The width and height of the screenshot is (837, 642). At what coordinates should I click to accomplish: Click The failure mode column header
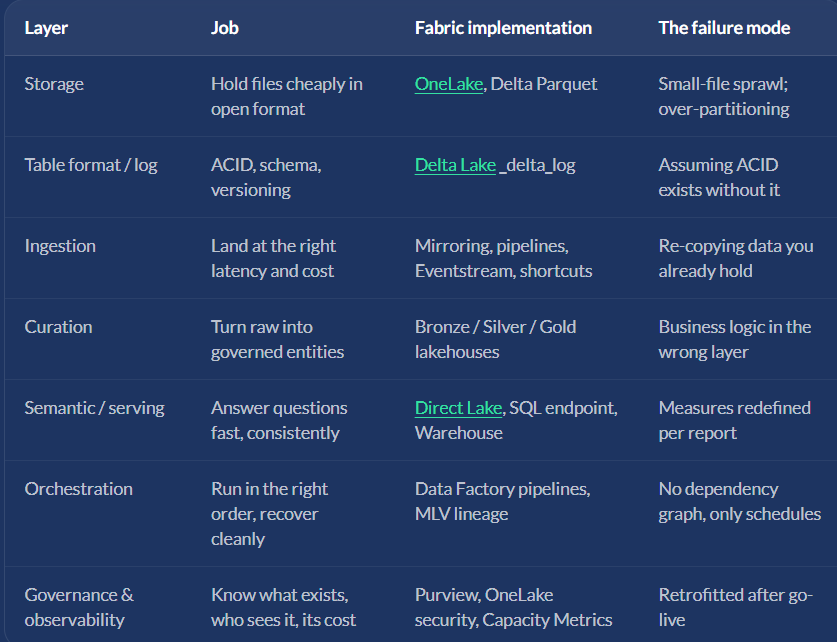click(x=724, y=28)
